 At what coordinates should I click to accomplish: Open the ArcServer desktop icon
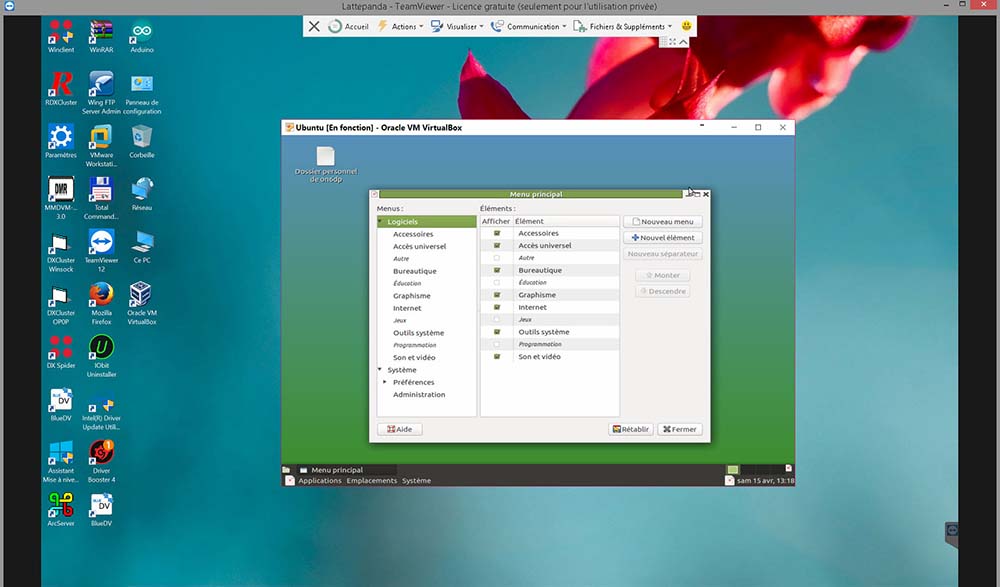[x=61, y=510]
